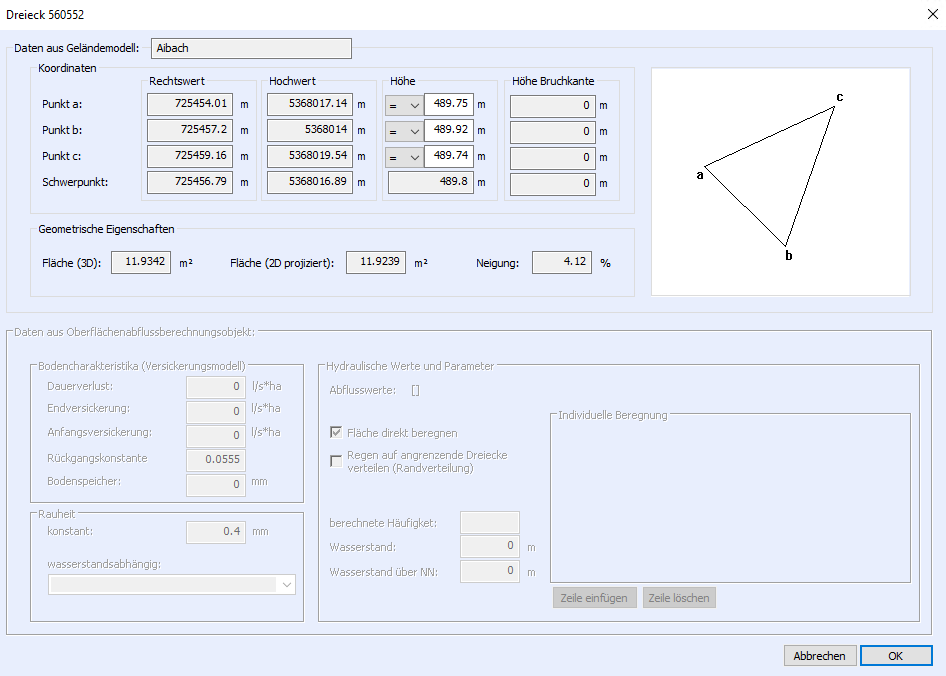The height and width of the screenshot is (676, 946).
Task: Click the Neigung percentage field
Action: (562, 263)
